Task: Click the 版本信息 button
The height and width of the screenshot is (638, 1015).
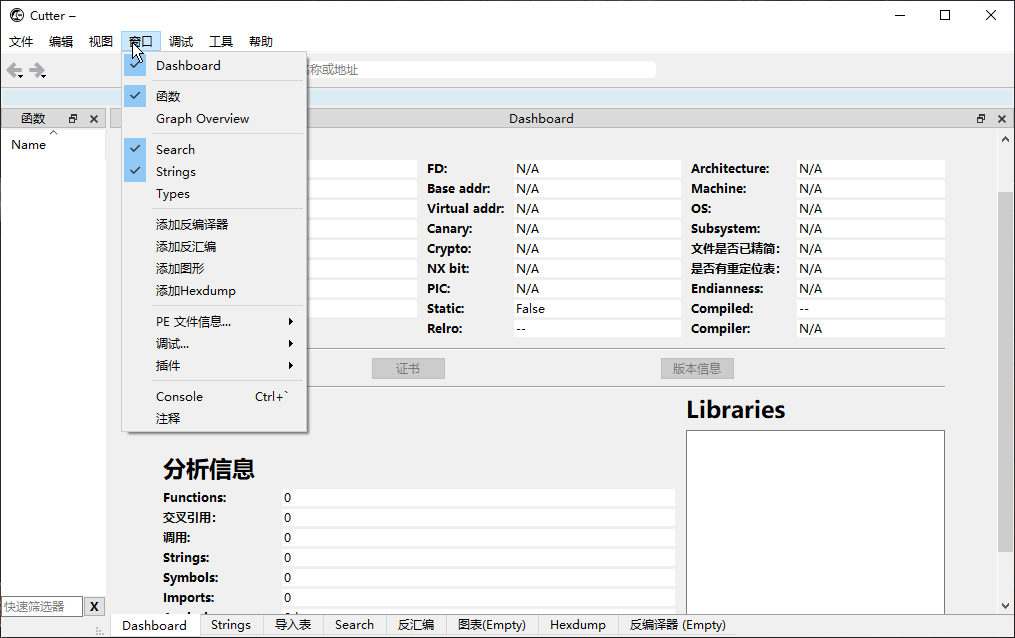Action: (697, 368)
